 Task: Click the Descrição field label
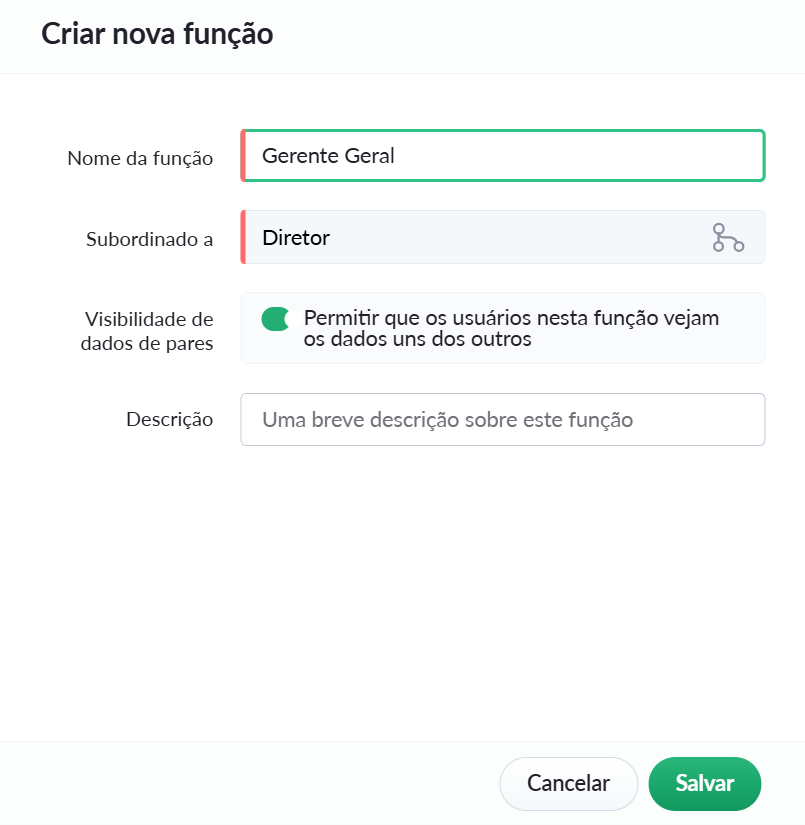169,419
